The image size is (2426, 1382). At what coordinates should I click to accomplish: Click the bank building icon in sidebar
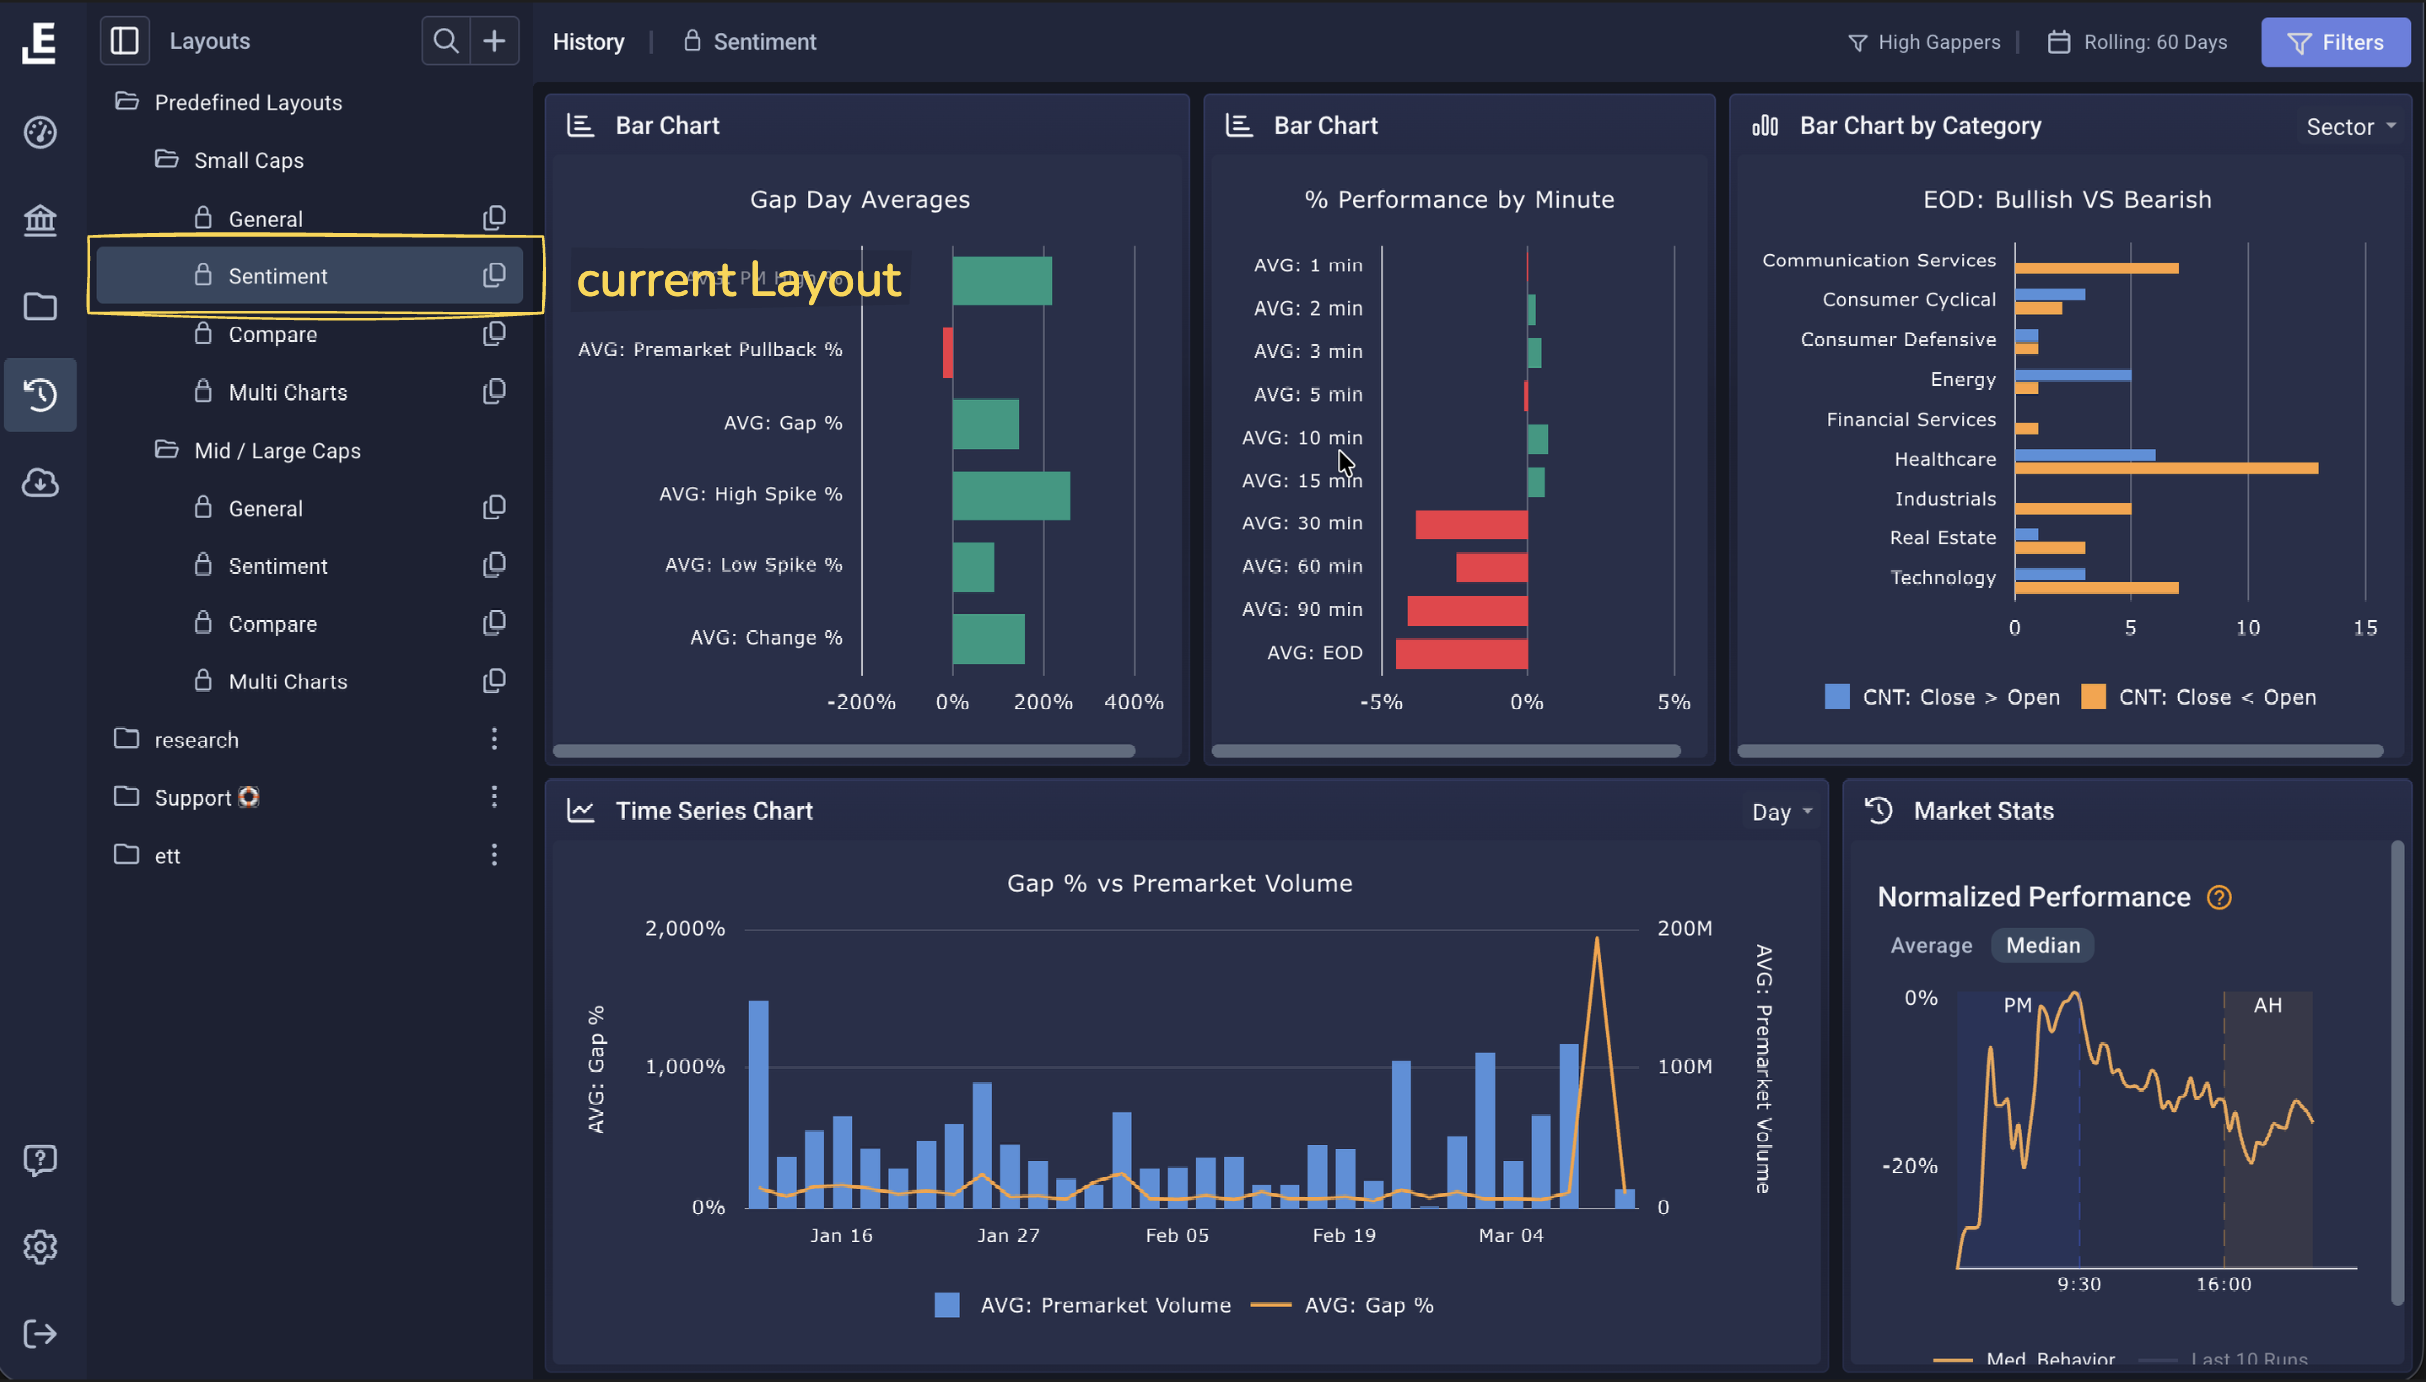tap(40, 219)
